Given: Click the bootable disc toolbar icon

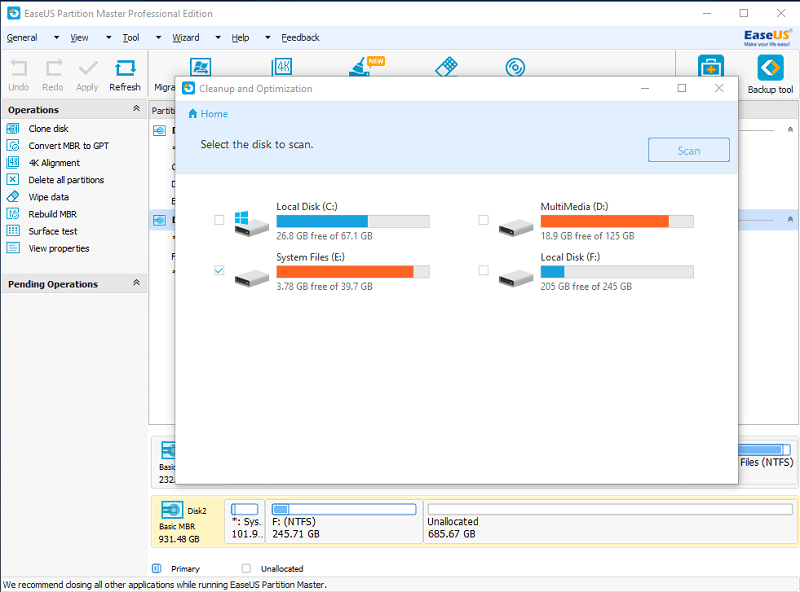Looking at the screenshot, I should 515,67.
